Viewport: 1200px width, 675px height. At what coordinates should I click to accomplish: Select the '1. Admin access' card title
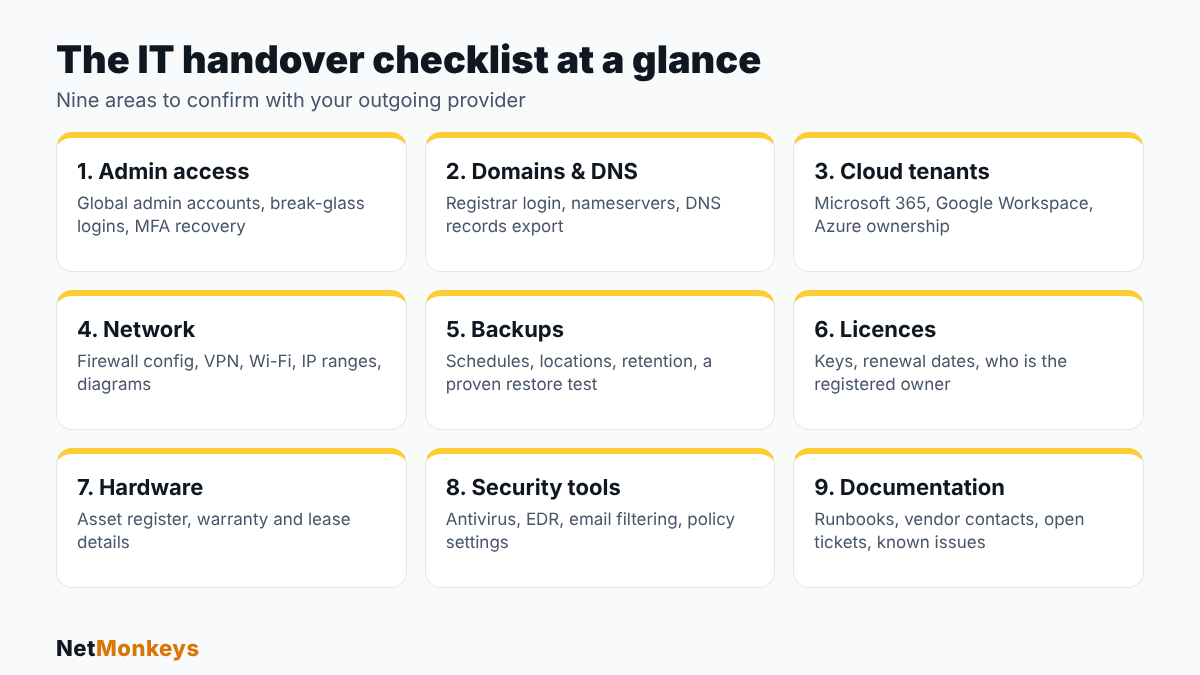(163, 171)
